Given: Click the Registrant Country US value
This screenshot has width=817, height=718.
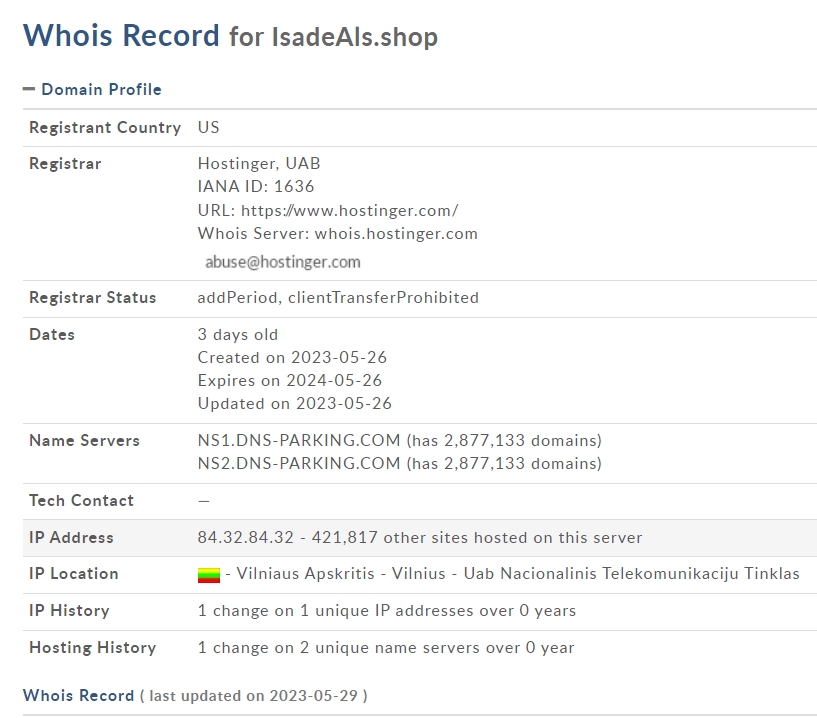Looking at the screenshot, I should click(x=208, y=127).
